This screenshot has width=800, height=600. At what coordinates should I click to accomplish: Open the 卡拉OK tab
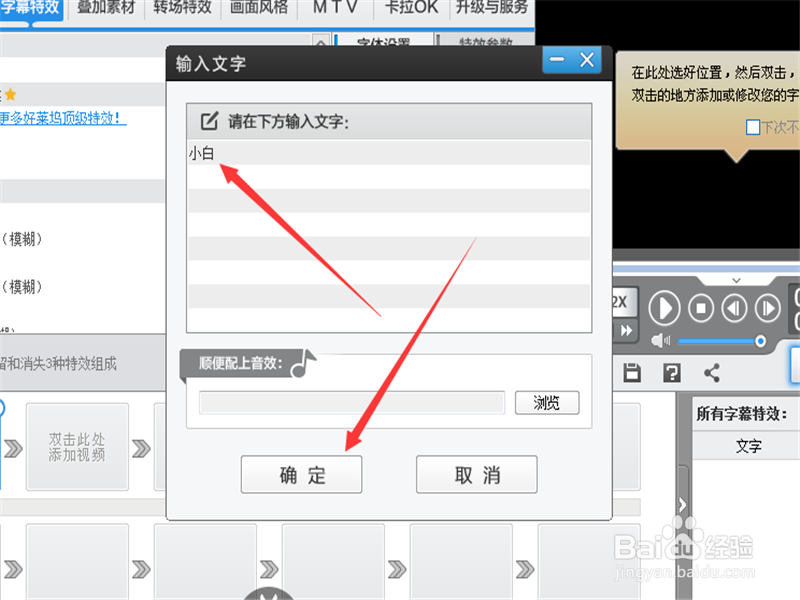tap(411, 8)
